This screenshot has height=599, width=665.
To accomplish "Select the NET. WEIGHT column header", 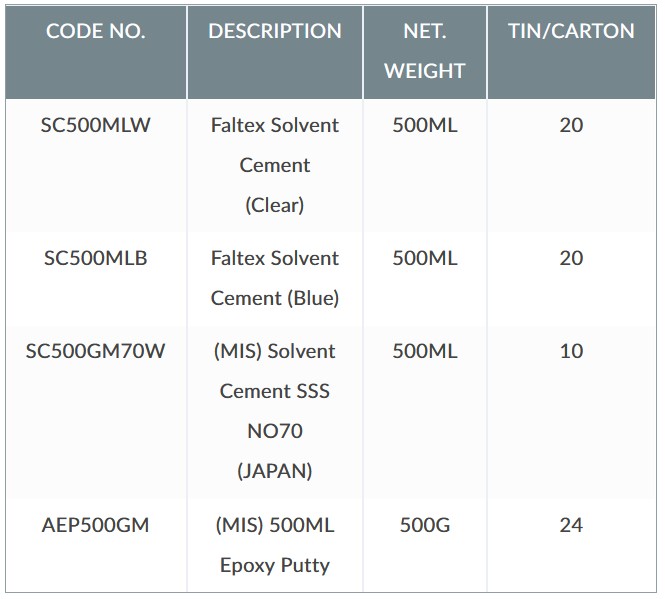I will (425, 51).
